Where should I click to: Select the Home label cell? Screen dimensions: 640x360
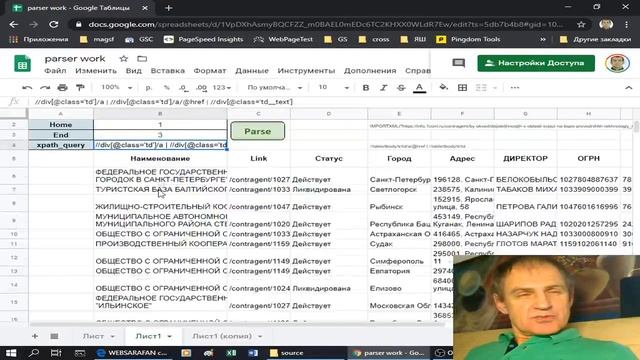tap(61, 124)
